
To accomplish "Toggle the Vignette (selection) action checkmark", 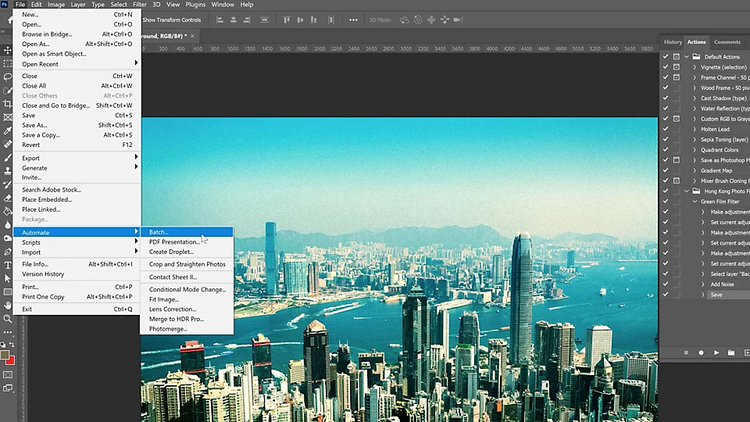I will click(666, 67).
